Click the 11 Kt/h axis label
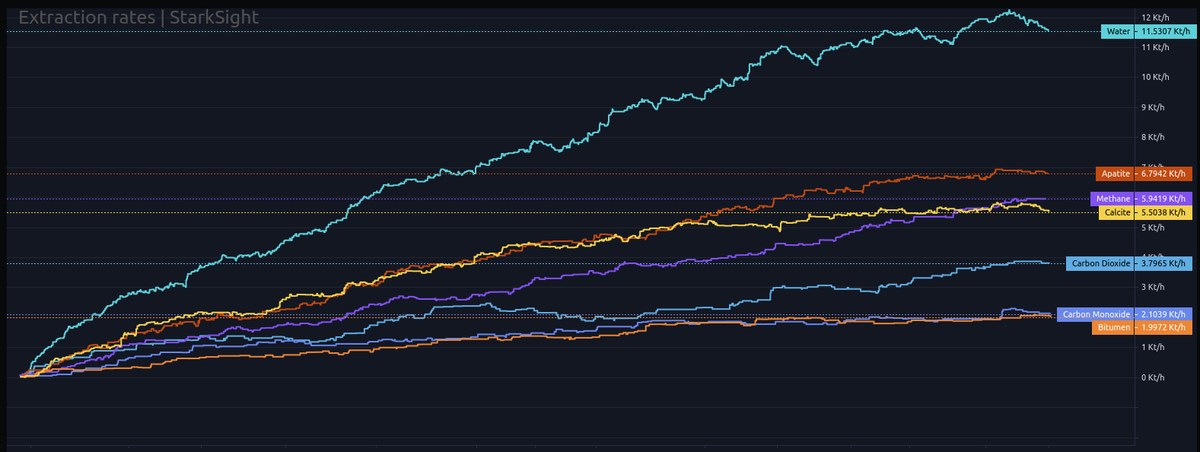This screenshot has width=1200, height=452. tap(1155, 47)
